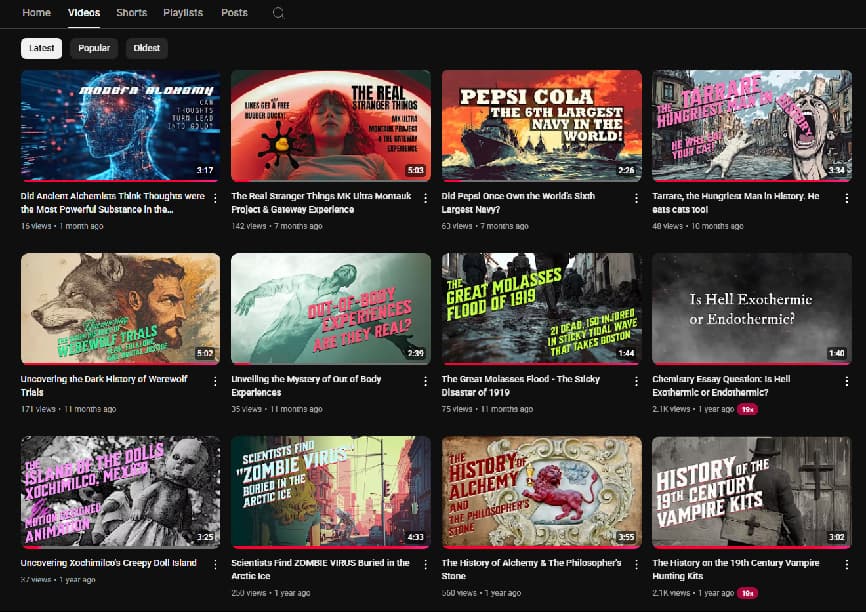Screen dimensions: 866x612
Task: Sort videos by Latest
Action: pos(41,48)
